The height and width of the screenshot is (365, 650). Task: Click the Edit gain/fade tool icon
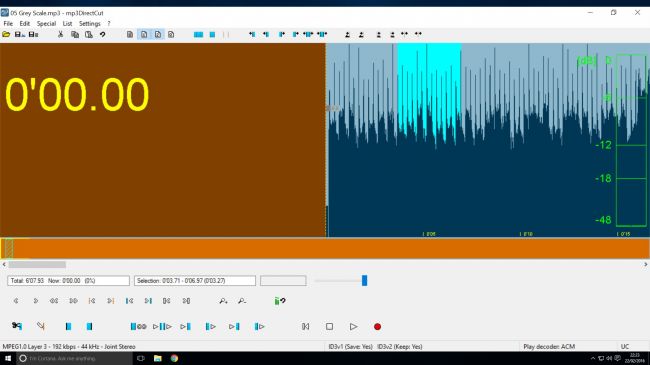coord(41,326)
